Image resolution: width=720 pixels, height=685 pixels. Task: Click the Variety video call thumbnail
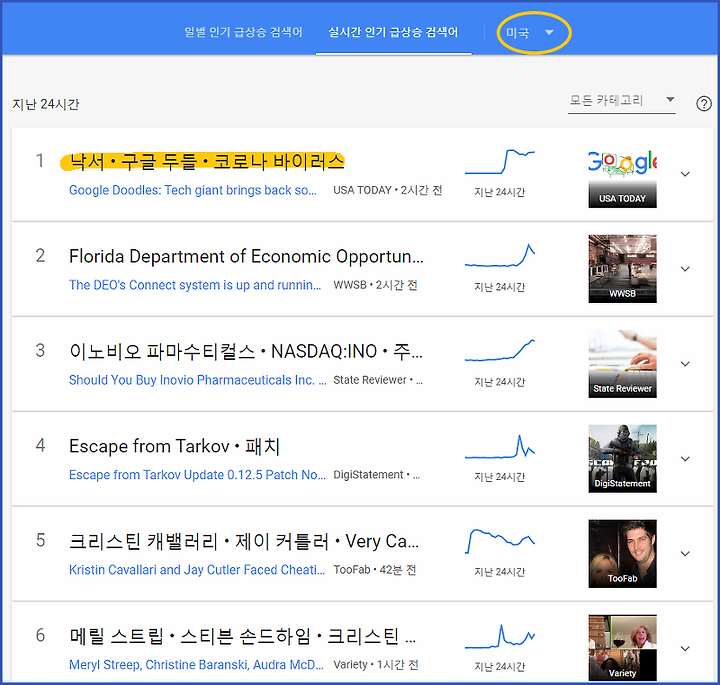coord(622,648)
